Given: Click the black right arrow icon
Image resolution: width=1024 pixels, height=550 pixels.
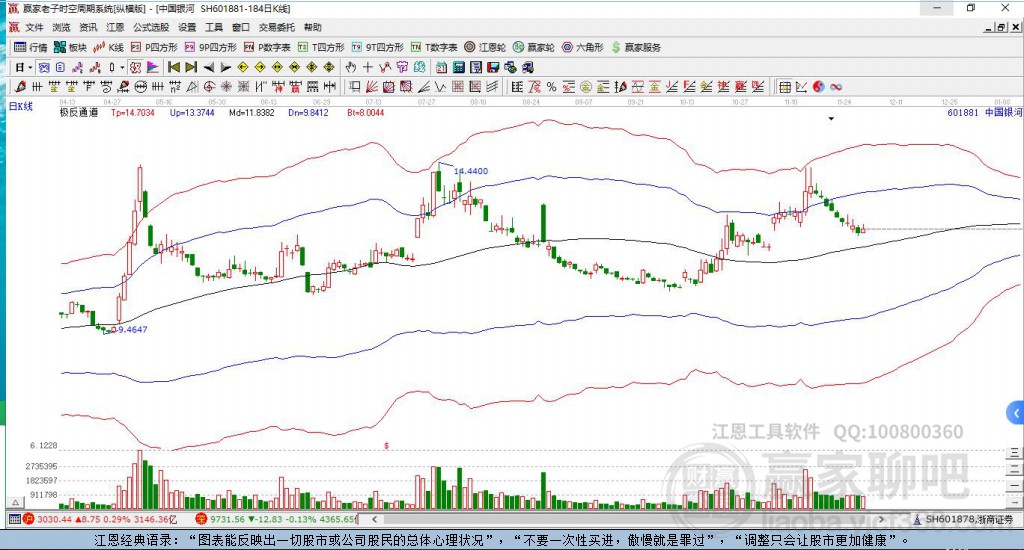Looking at the screenshot, I should (225, 67).
